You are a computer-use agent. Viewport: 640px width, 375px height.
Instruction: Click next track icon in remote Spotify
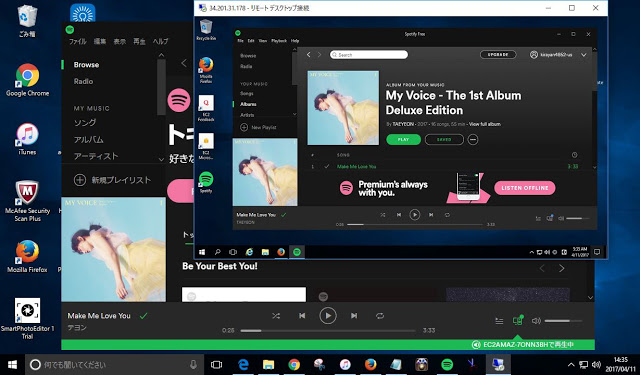431,215
